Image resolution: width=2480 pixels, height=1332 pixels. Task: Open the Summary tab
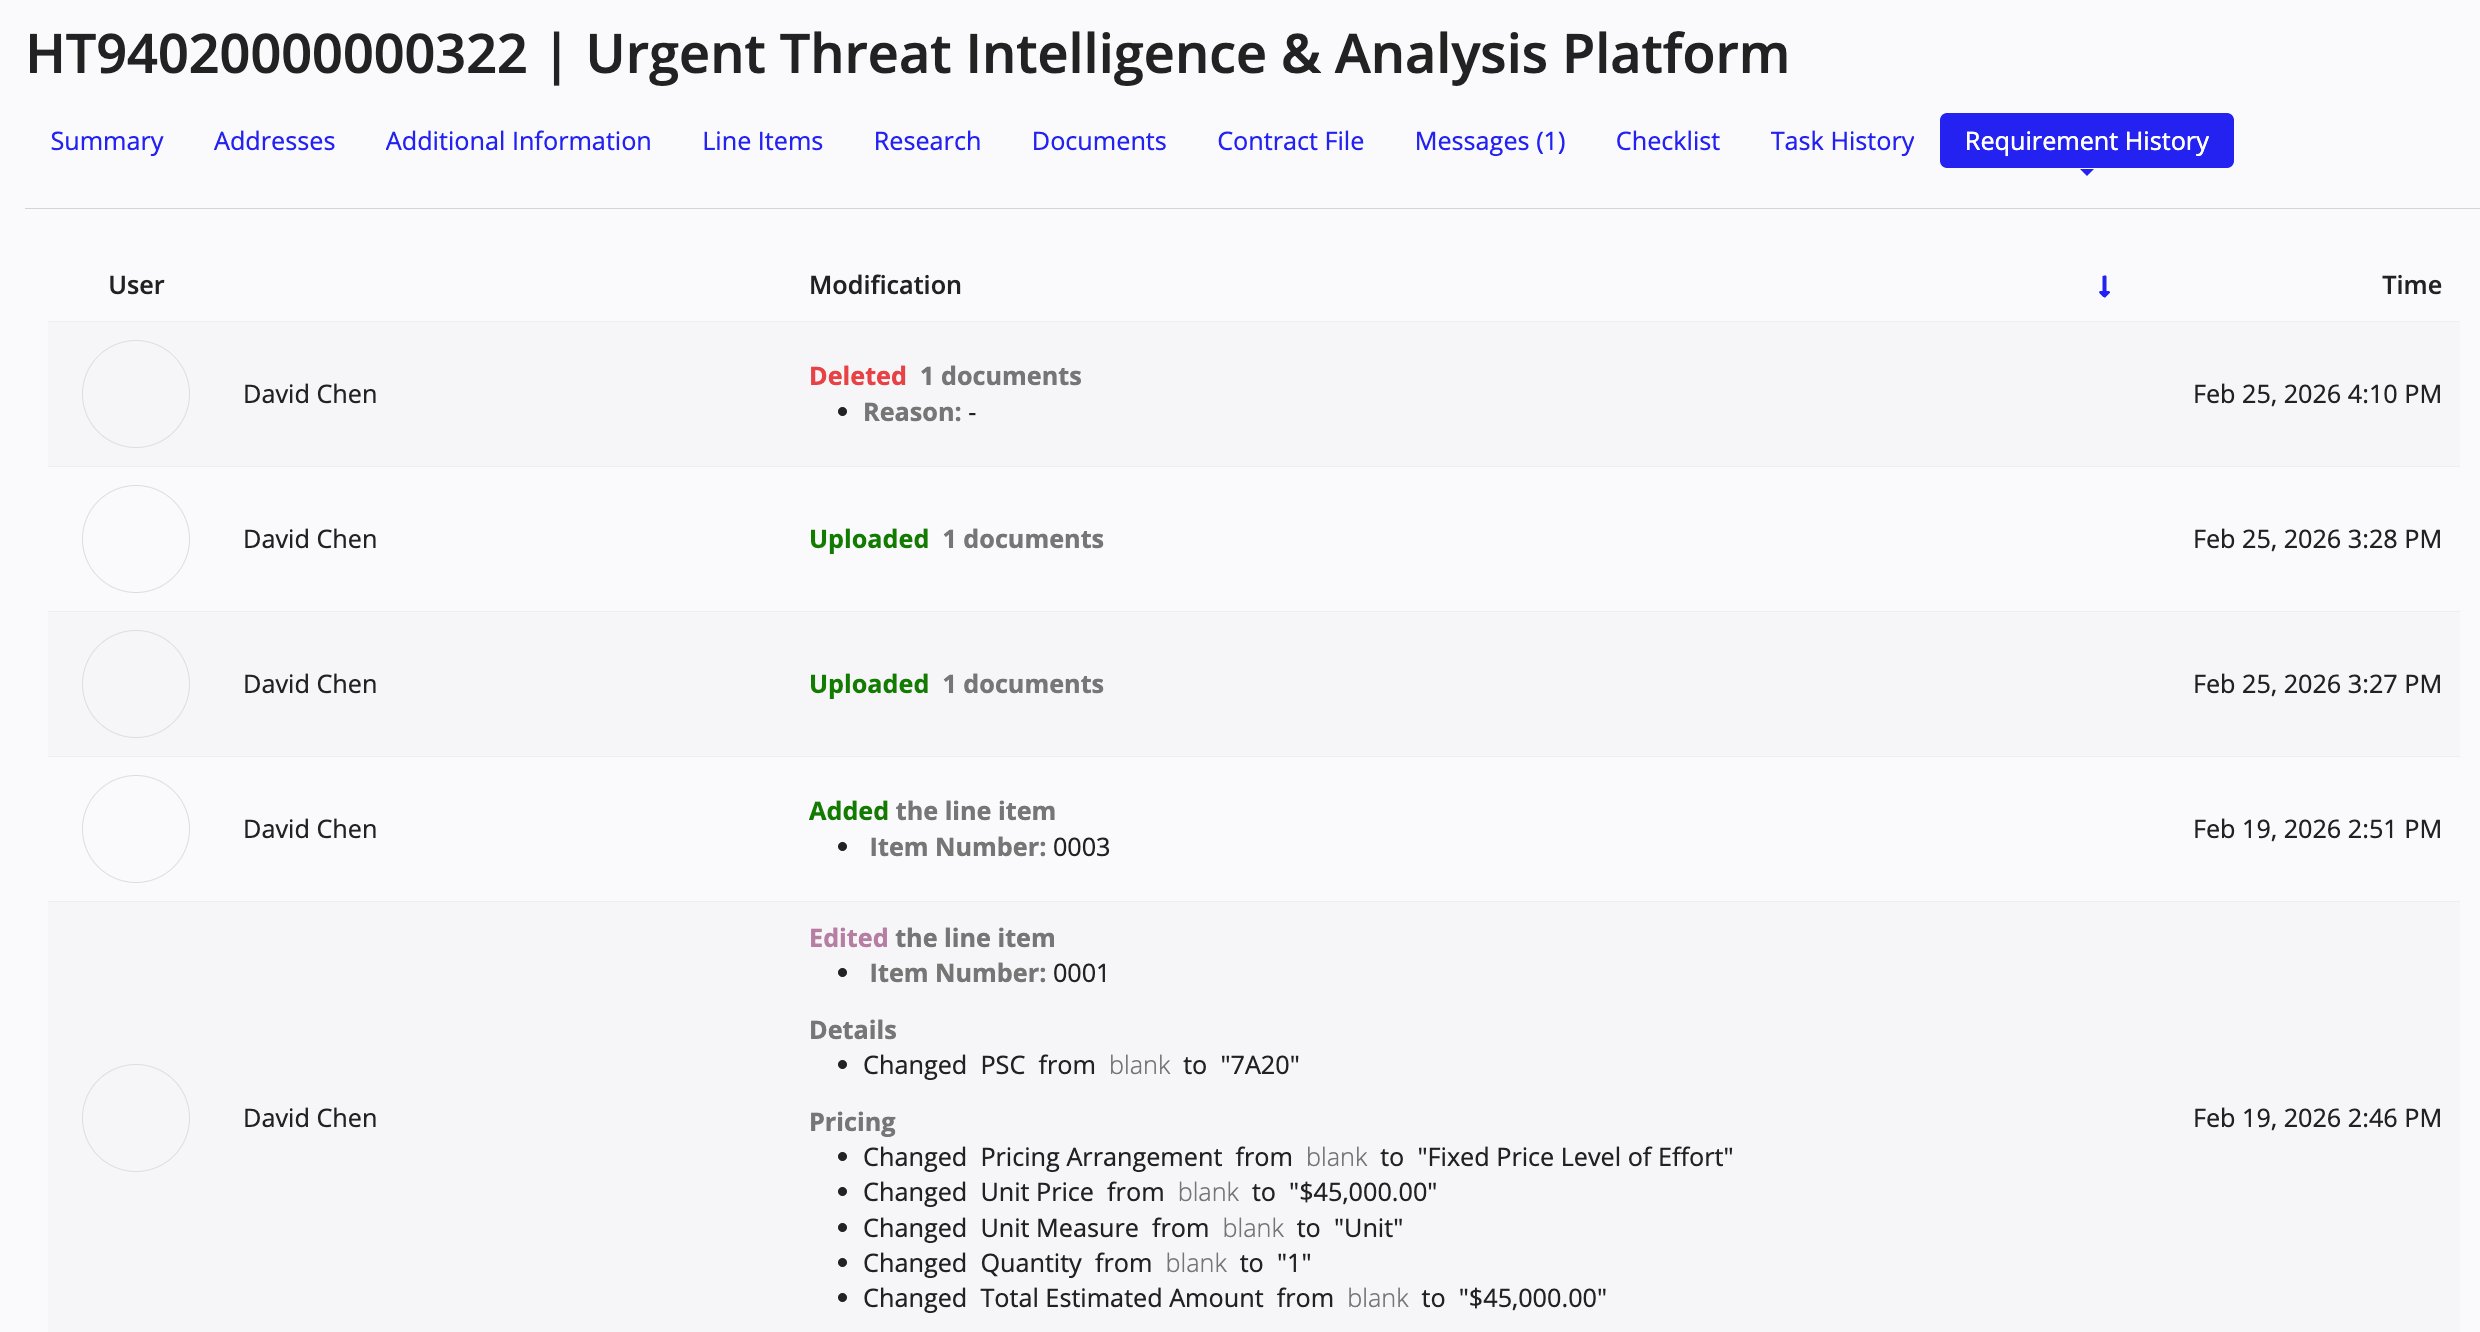pyautogui.click(x=107, y=141)
